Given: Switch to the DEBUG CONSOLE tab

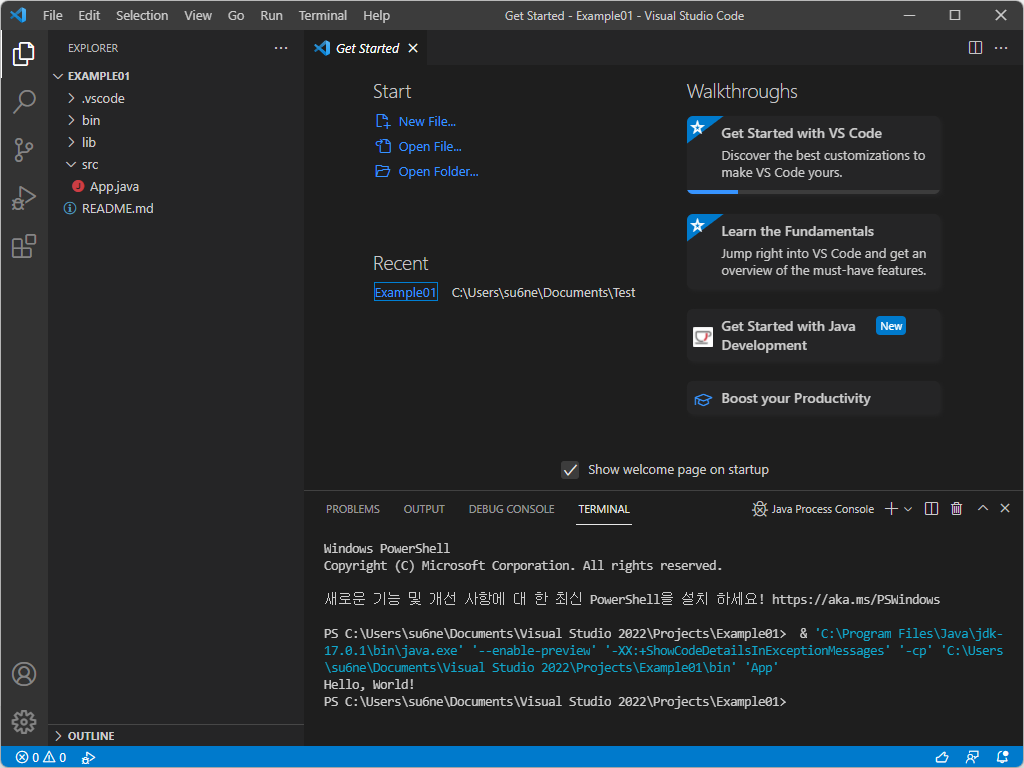Looking at the screenshot, I should [511, 509].
